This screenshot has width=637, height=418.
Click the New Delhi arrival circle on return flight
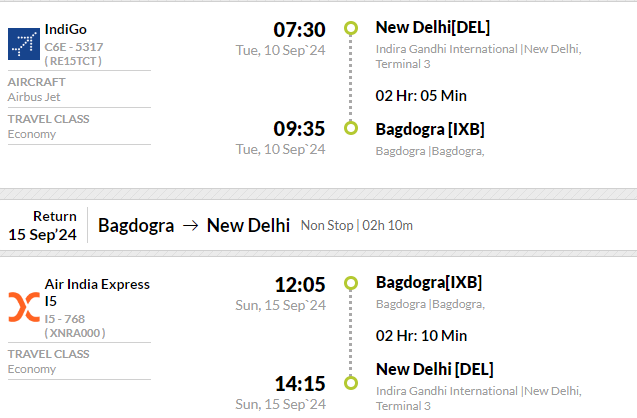pyautogui.click(x=351, y=383)
